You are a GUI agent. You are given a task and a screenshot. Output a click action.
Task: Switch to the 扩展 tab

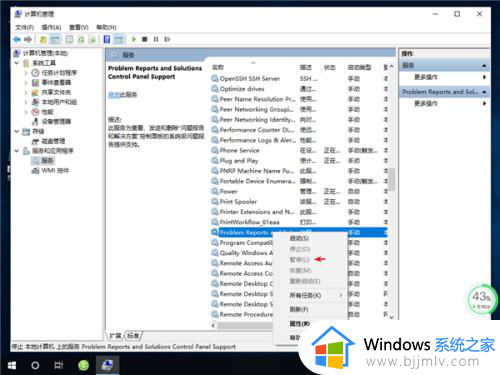115,336
